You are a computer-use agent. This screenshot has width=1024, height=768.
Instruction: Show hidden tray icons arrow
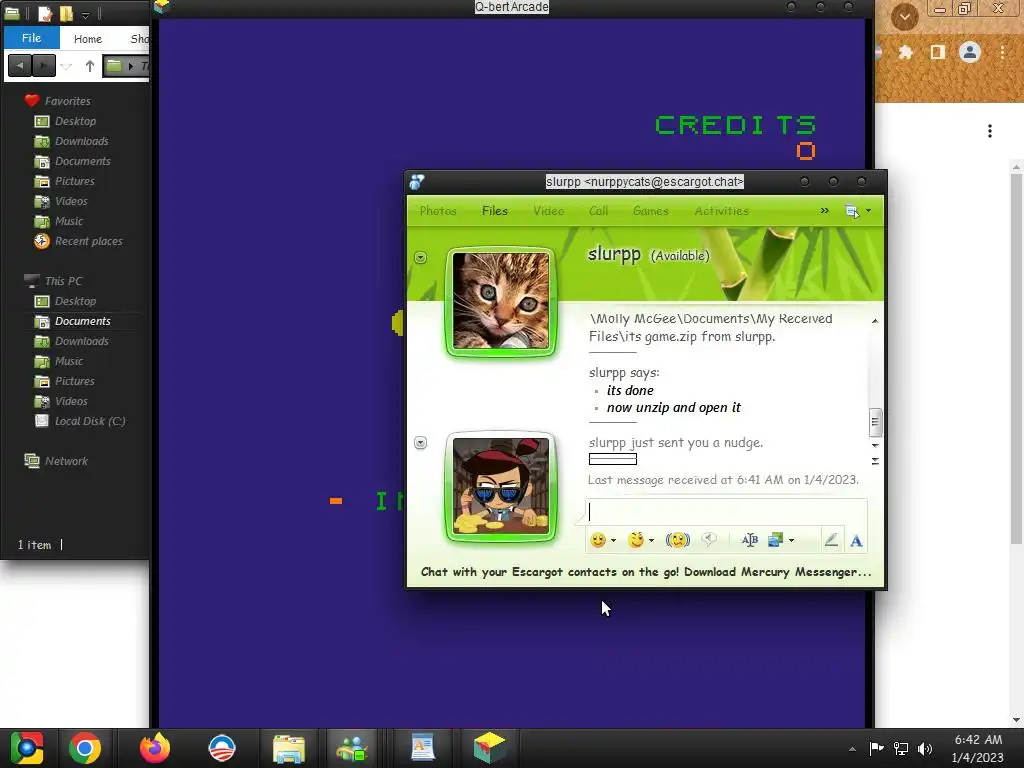pos(852,748)
